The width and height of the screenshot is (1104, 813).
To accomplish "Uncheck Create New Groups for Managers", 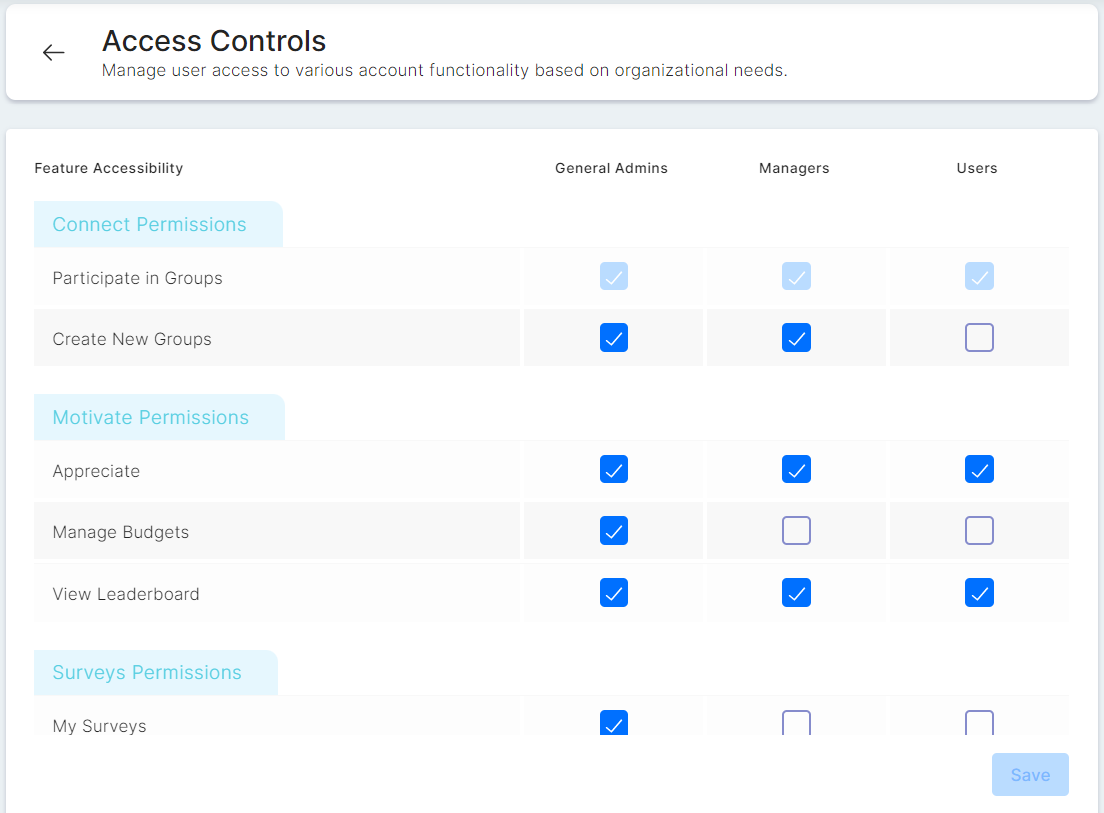I will (796, 338).
